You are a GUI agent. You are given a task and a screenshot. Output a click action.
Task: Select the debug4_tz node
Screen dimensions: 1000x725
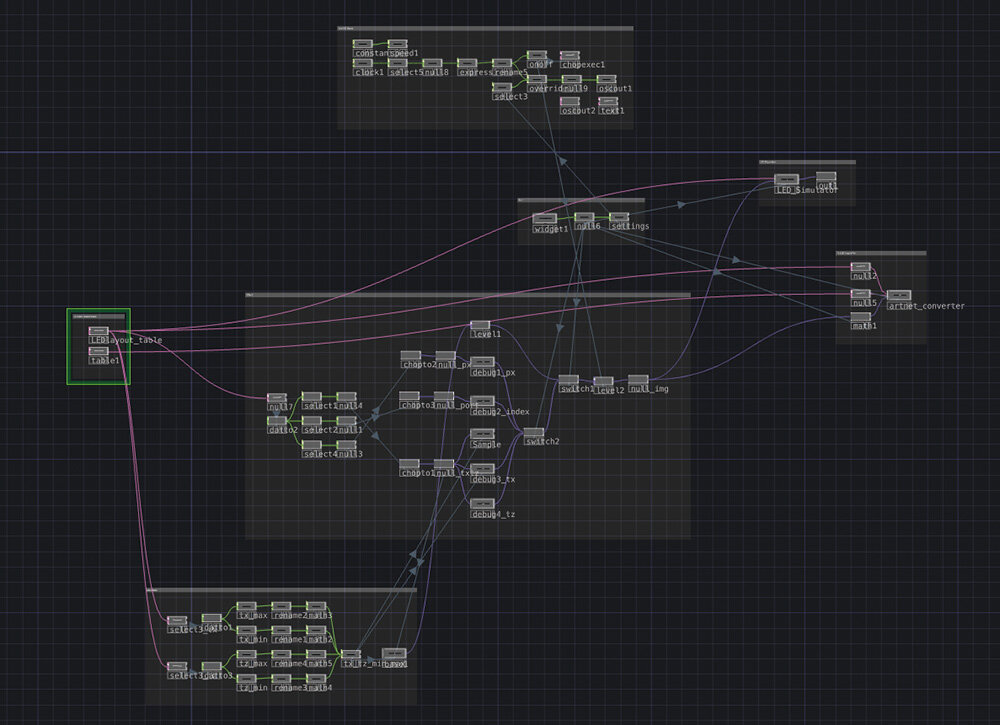tap(482, 504)
